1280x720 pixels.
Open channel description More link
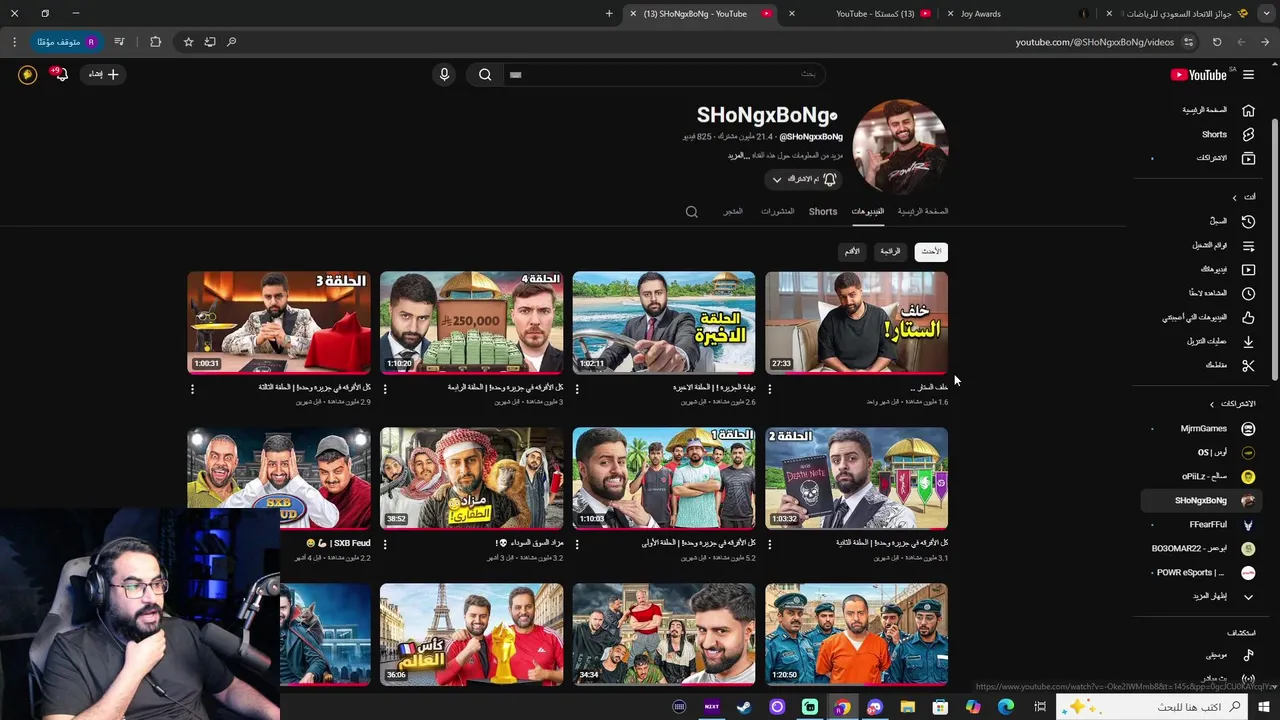coord(737,156)
